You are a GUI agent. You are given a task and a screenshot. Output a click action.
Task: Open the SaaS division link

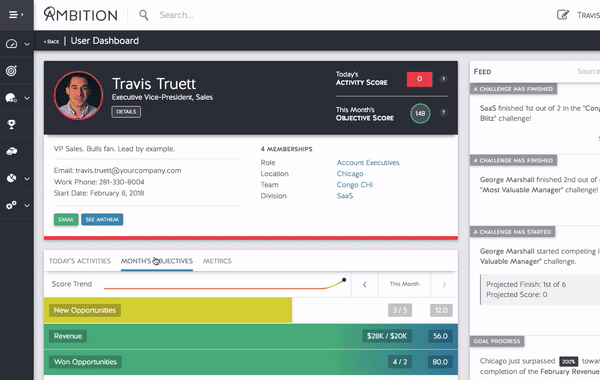point(344,196)
